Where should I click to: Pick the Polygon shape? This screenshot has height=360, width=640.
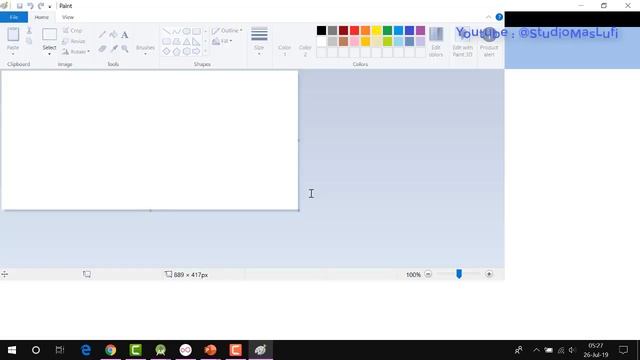(x=176, y=42)
